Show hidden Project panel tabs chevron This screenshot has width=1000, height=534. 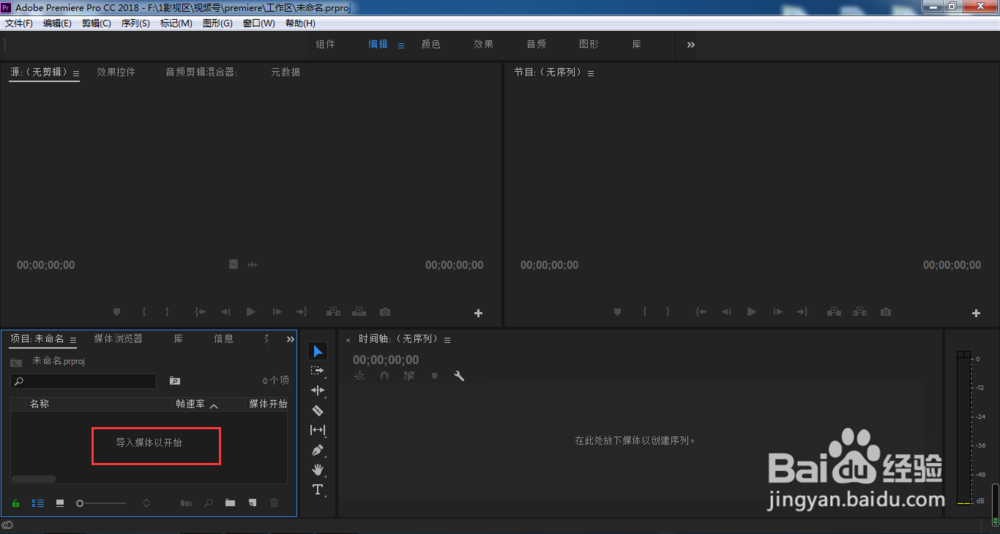(x=290, y=339)
